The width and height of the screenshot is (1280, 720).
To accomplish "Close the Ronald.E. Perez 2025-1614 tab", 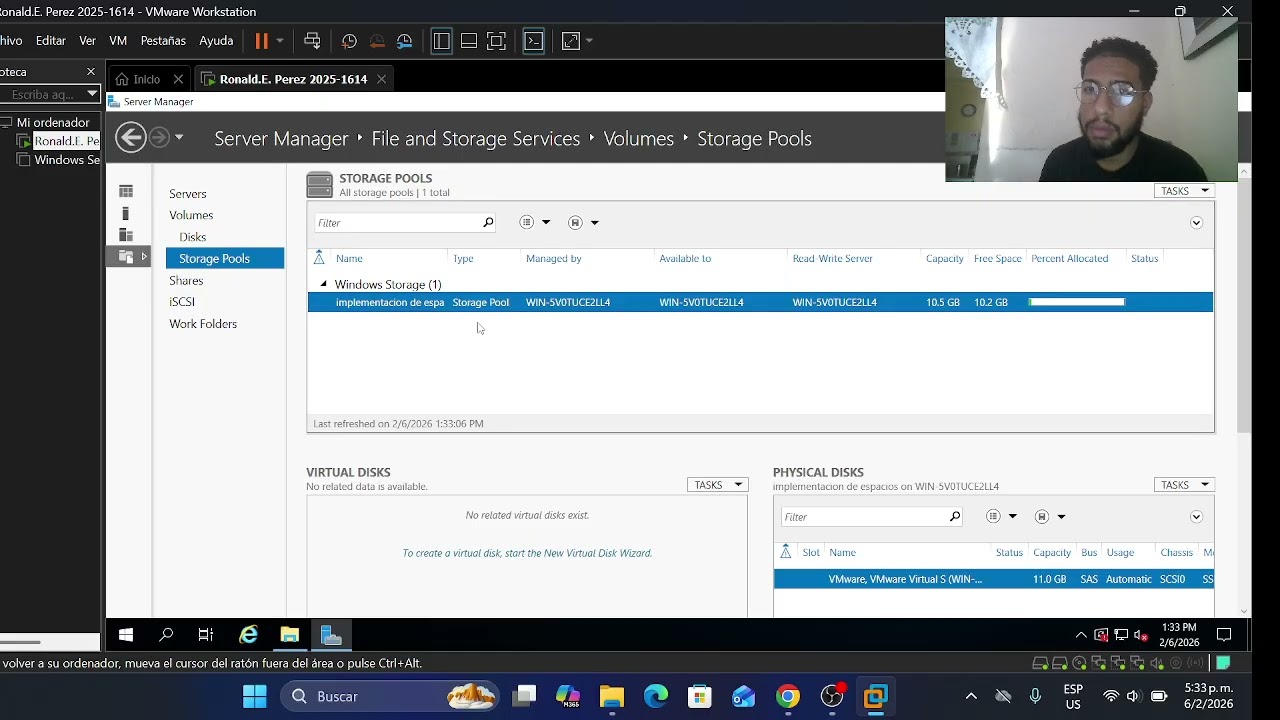I will tap(381, 79).
